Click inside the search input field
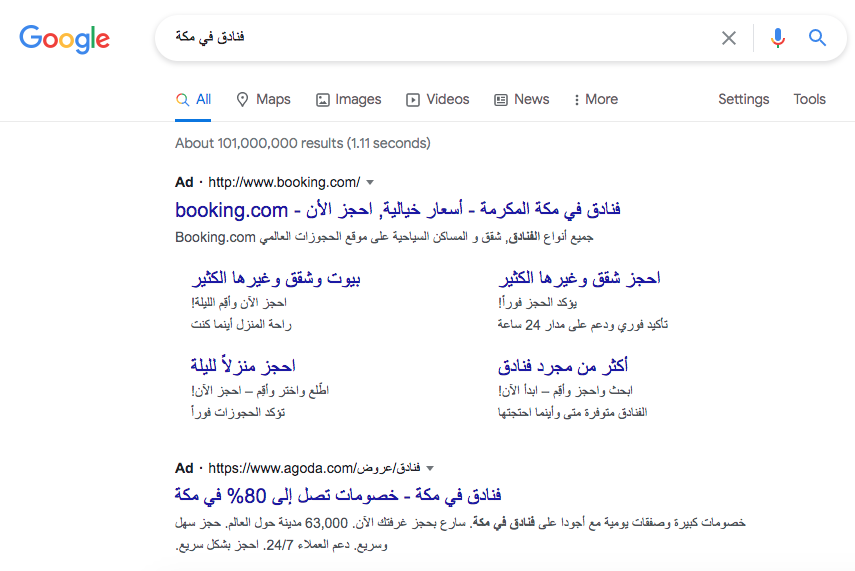This screenshot has width=855, height=571. [440, 38]
